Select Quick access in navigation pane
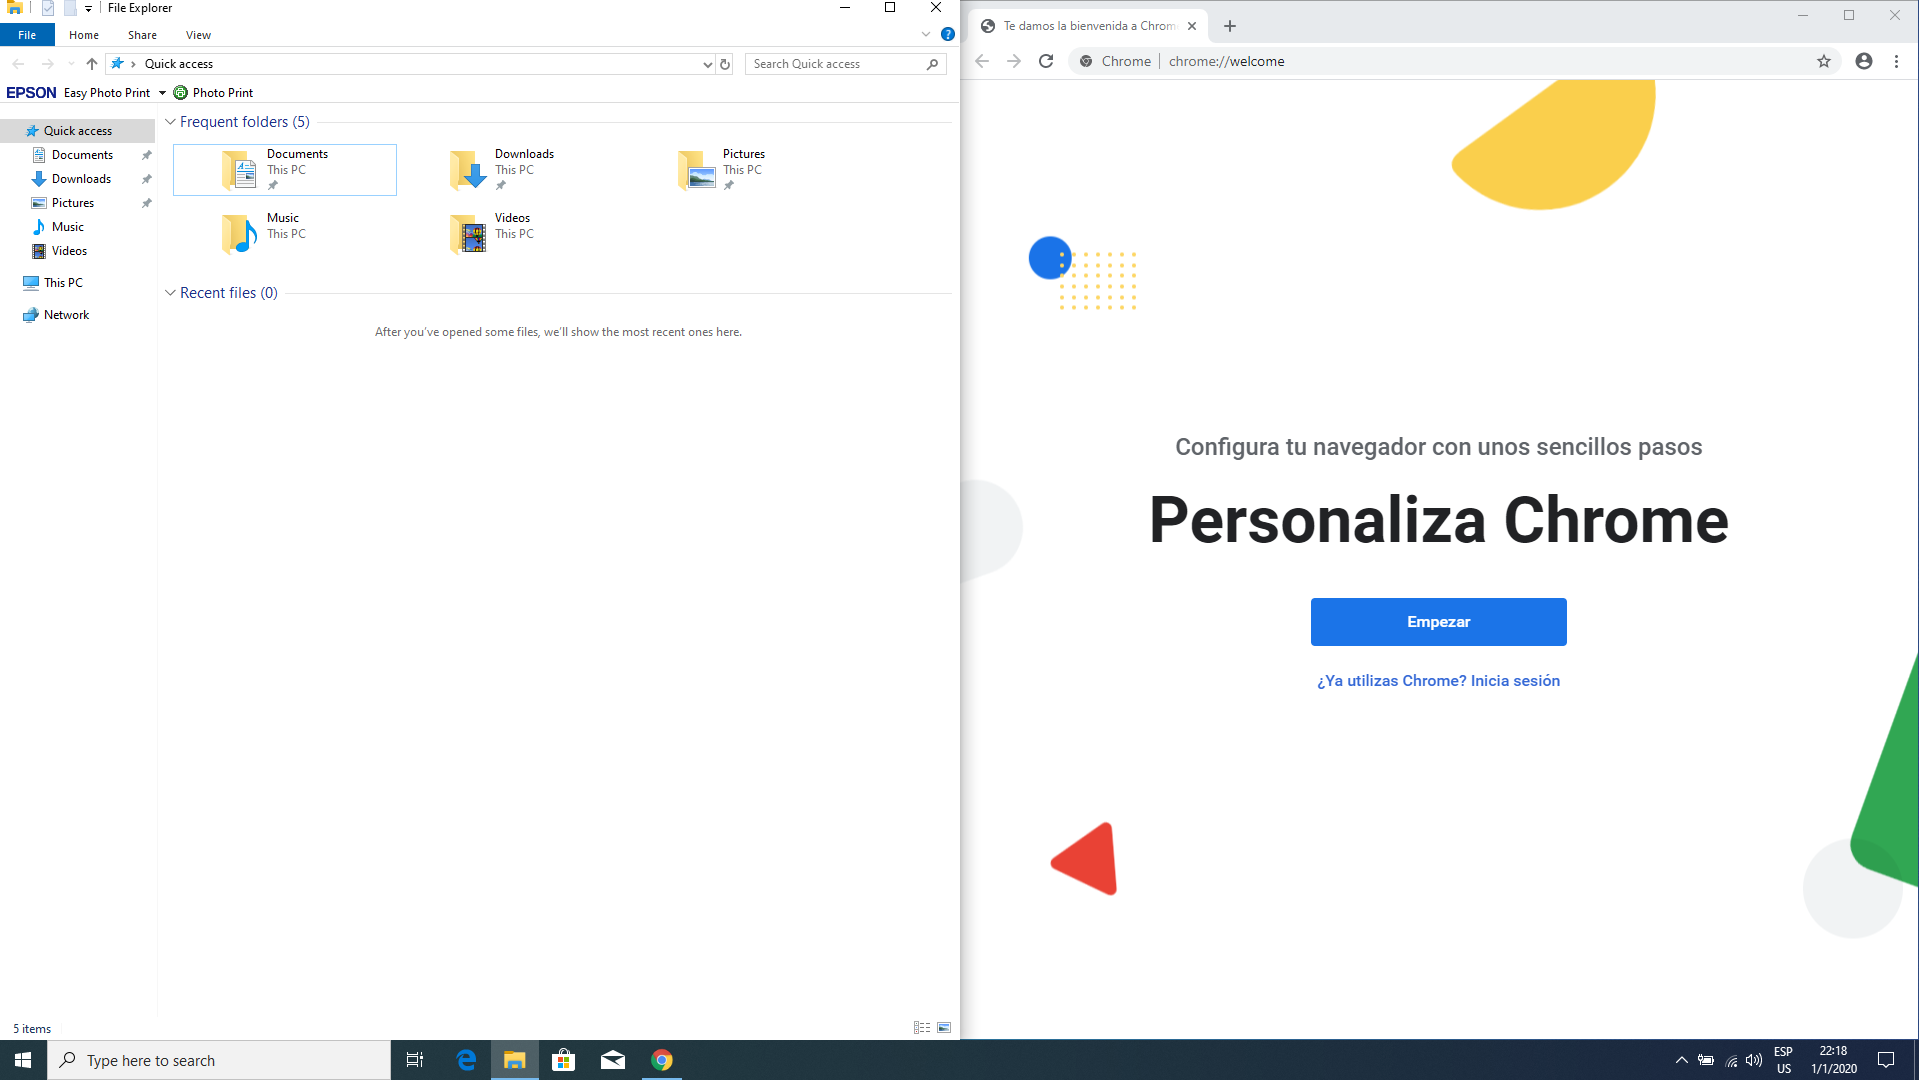The width and height of the screenshot is (1919, 1080). click(x=78, y=131)
